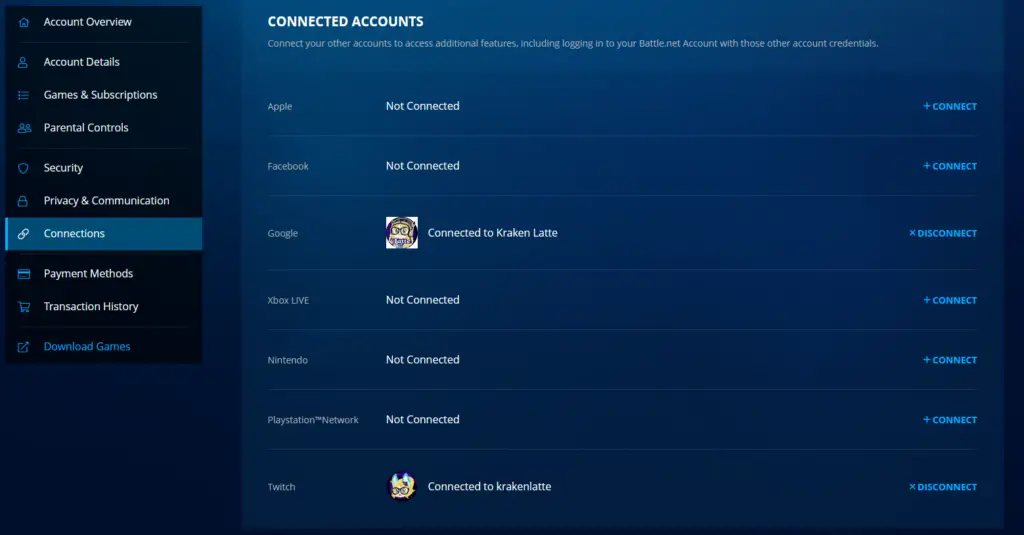Click the Google row label
Image resolution: width=1024 pixels, height=535 pixels.
point(283,233)
